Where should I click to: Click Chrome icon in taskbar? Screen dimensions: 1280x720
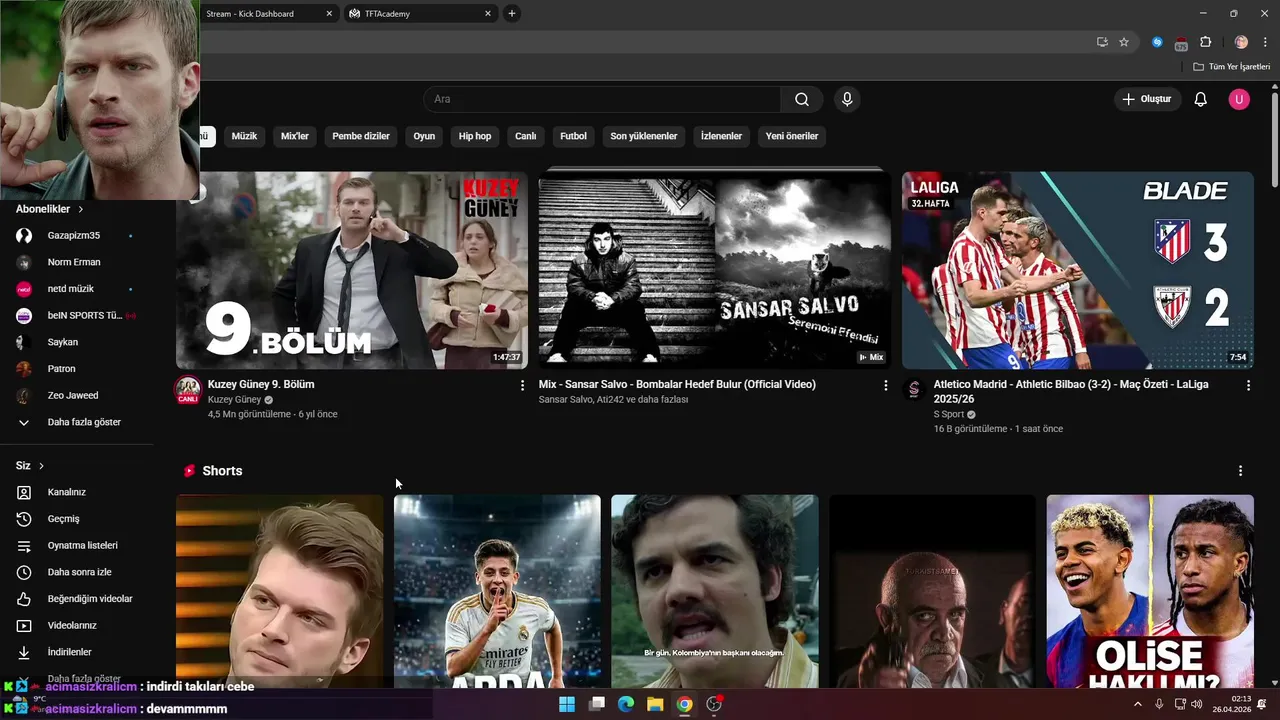coord(684,704)
